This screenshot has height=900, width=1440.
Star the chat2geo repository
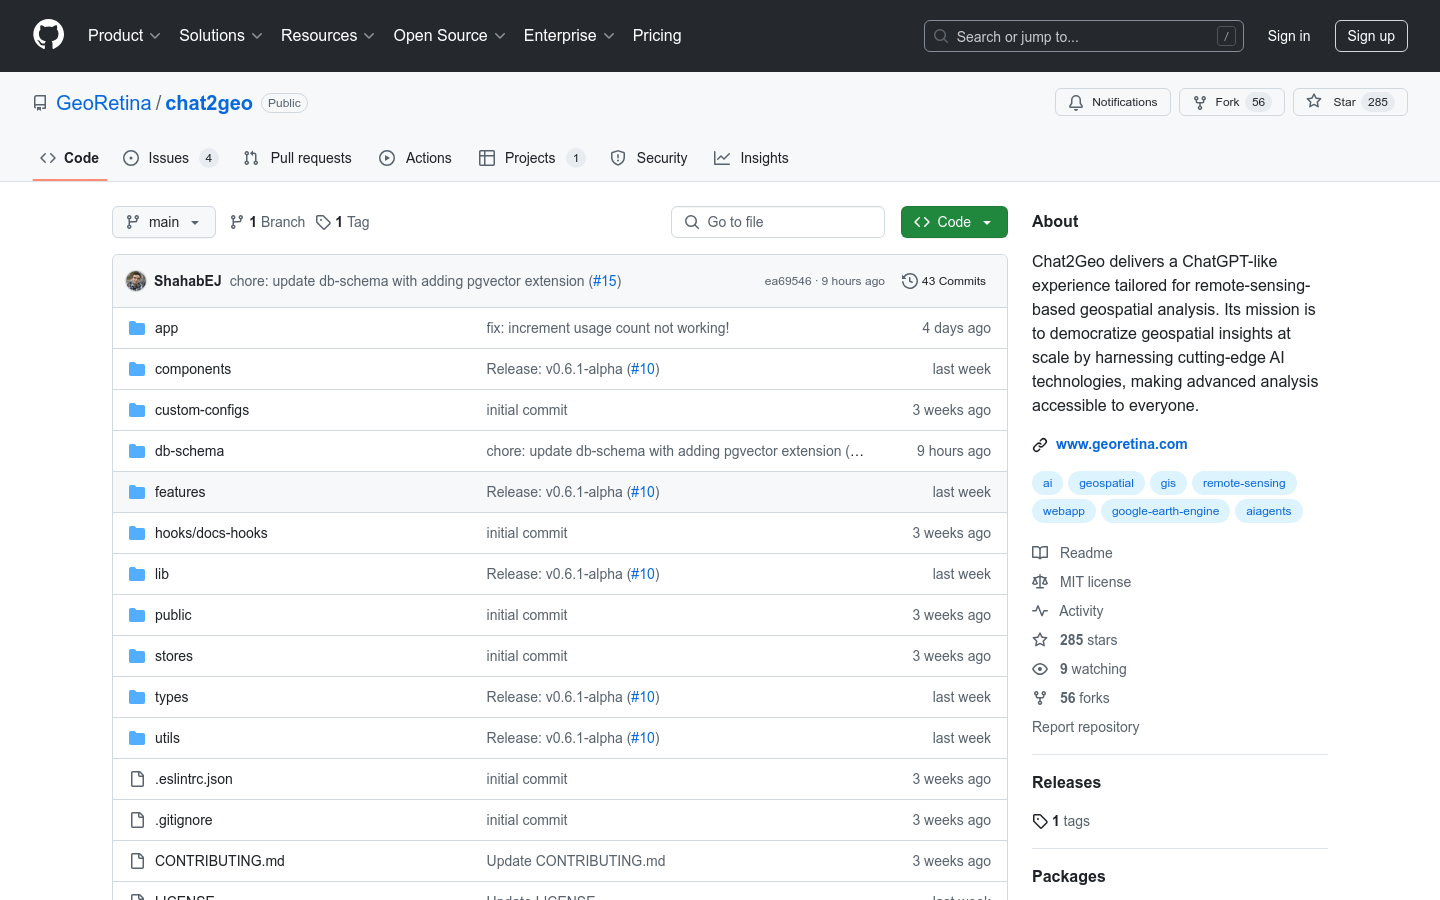point(1334,102)
